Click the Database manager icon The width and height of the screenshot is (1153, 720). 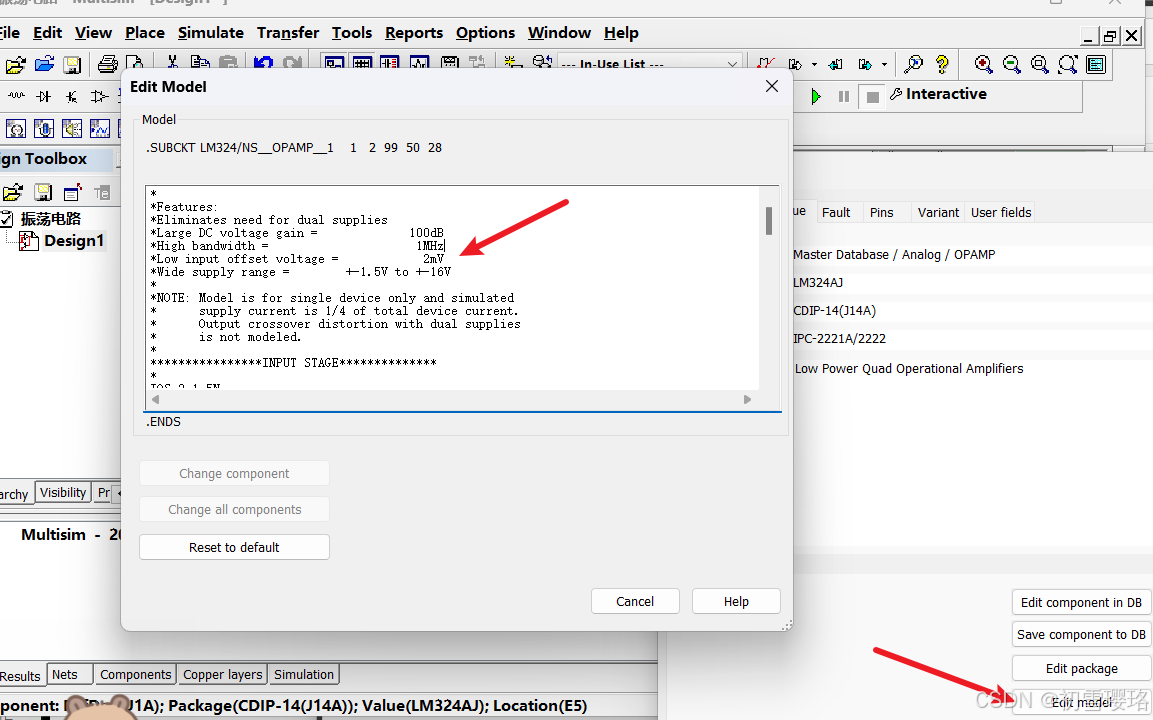tap(542, 63)
